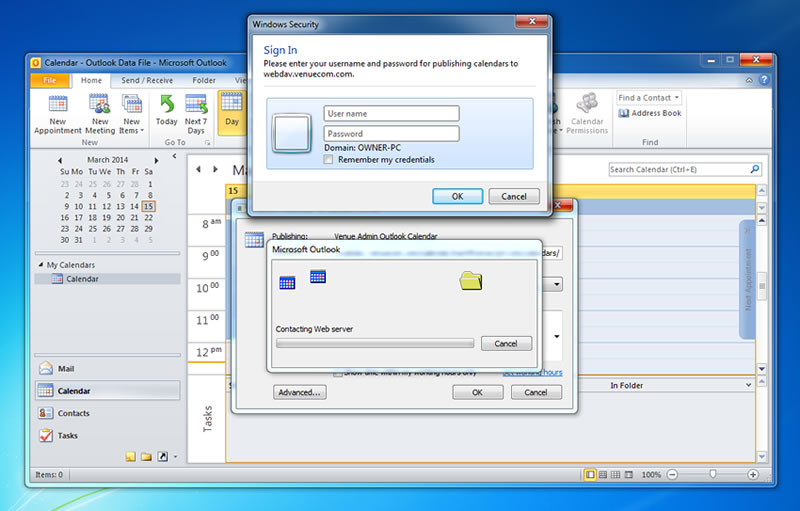Click the Shortcuts icon at pane bottom
The image size is (800, 511).
pos(162,456)
